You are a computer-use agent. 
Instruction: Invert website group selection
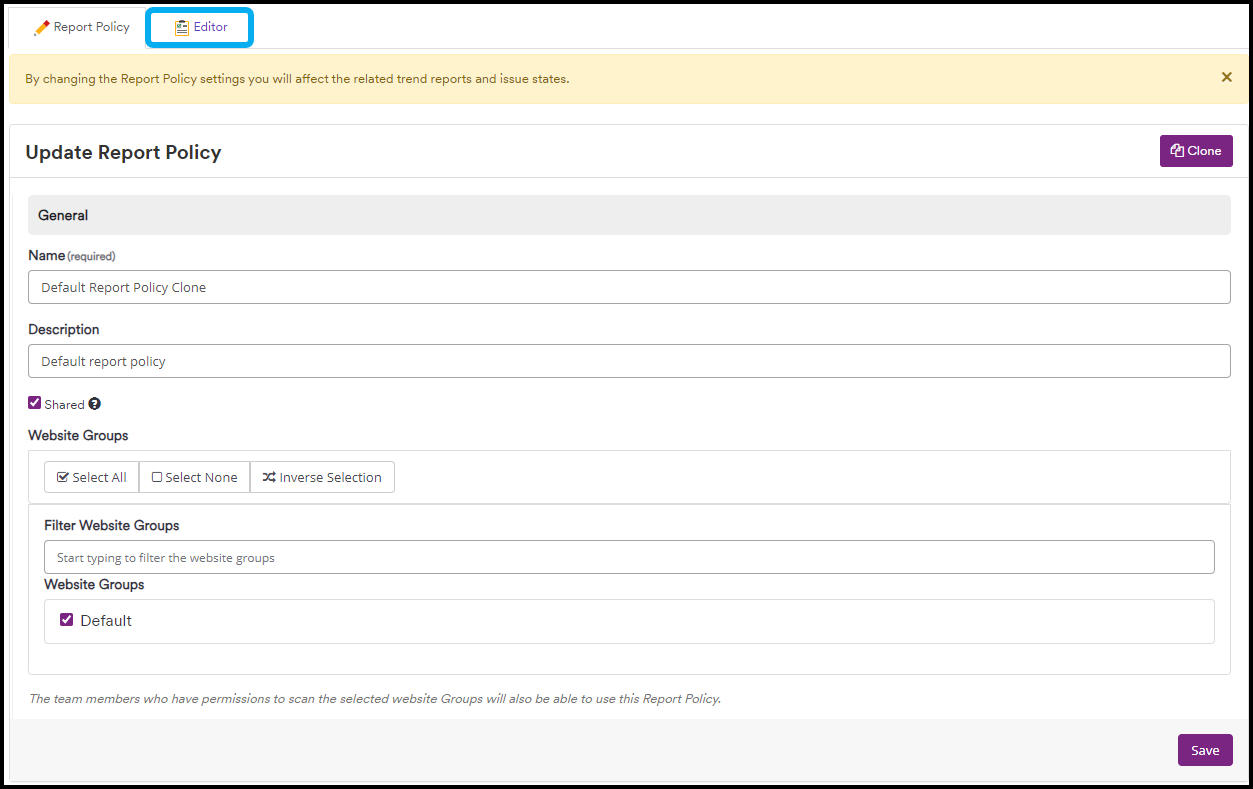pos(322,477)
